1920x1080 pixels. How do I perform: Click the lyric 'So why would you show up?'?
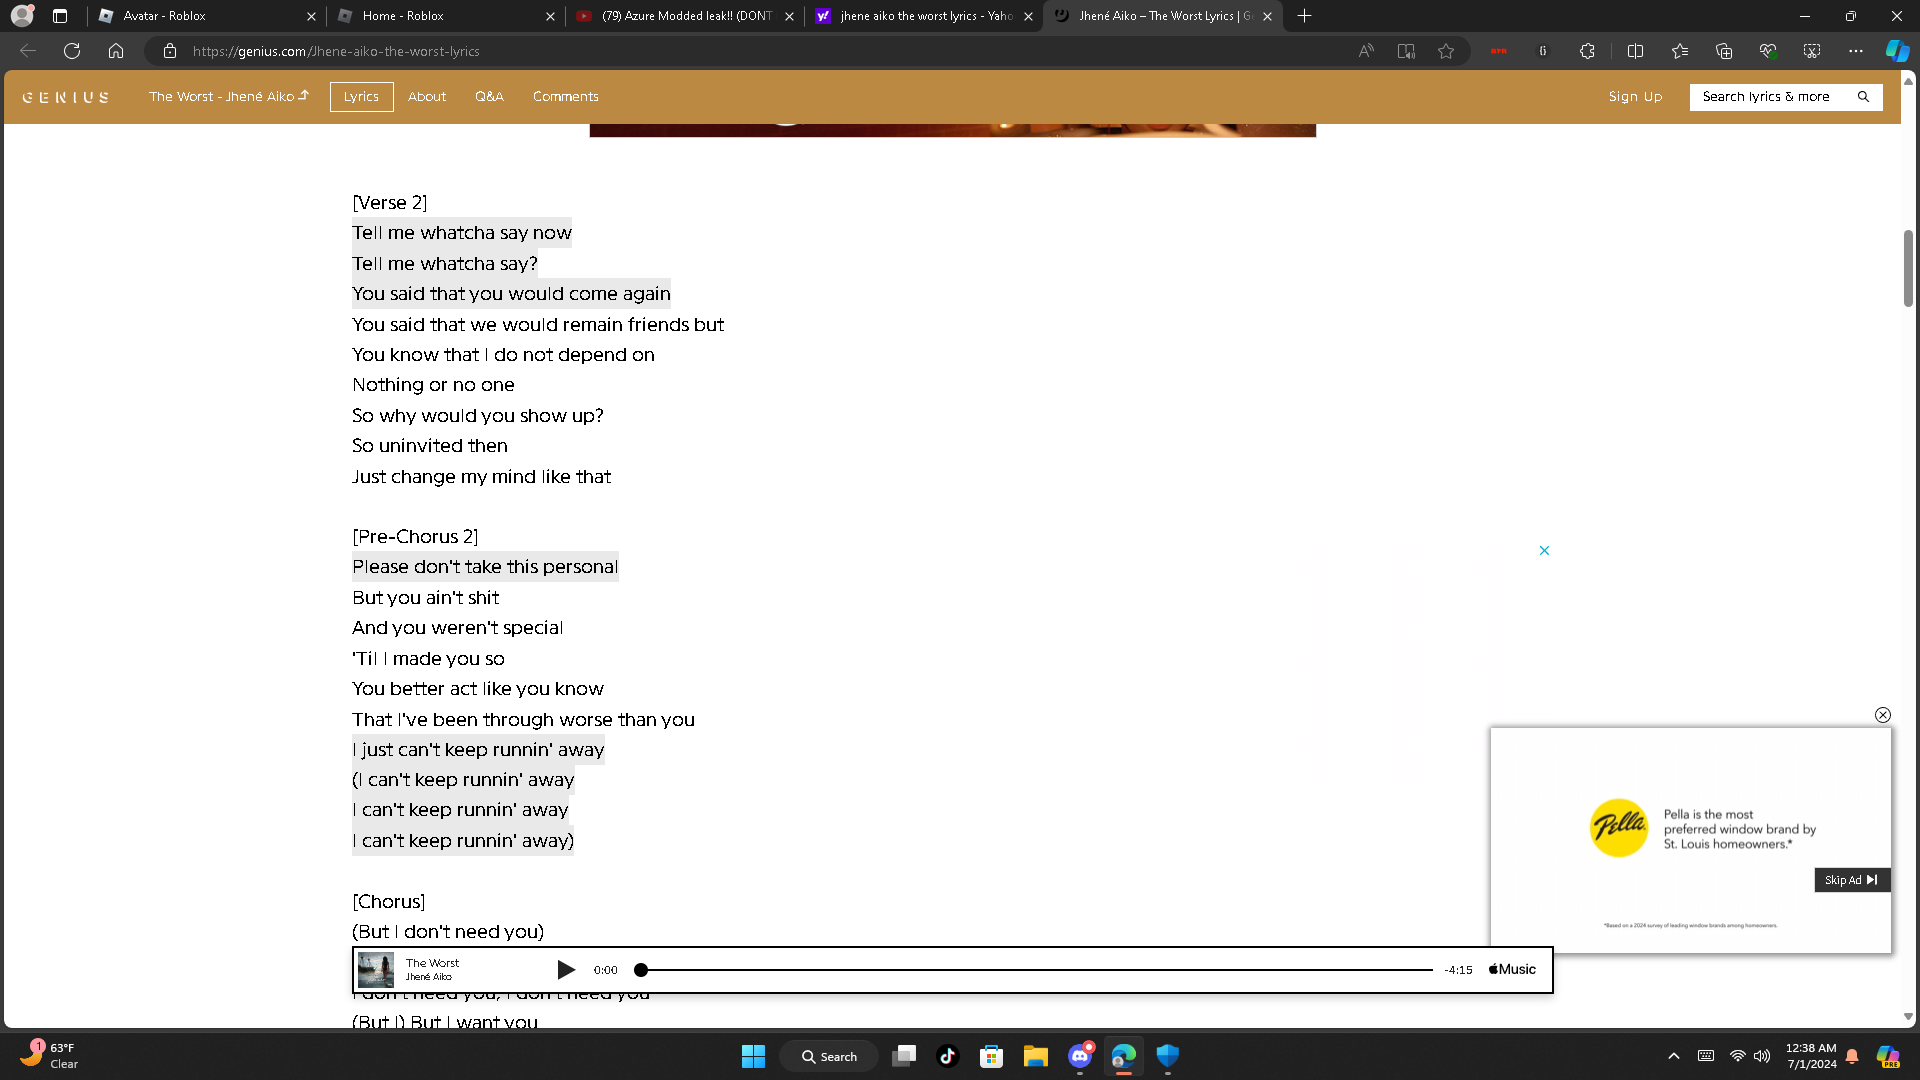[478, 416]
